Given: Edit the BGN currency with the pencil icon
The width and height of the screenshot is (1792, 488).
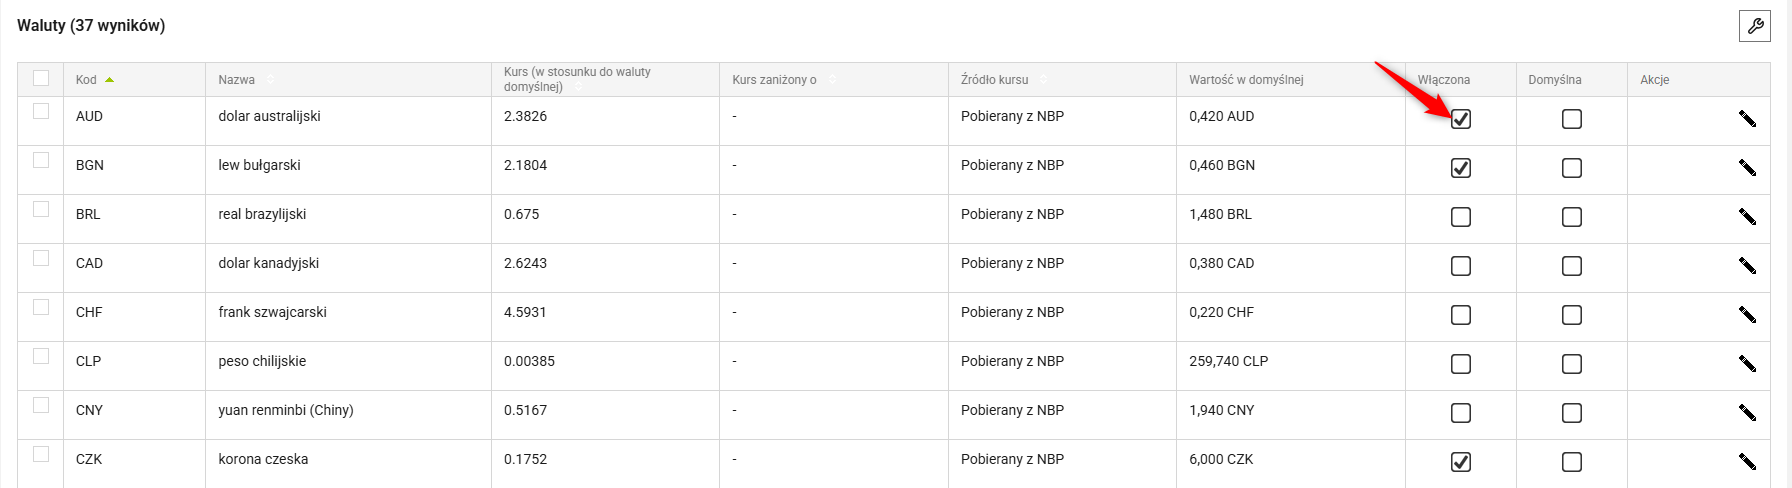Looking at the screenshot, I should point(1747,168).
